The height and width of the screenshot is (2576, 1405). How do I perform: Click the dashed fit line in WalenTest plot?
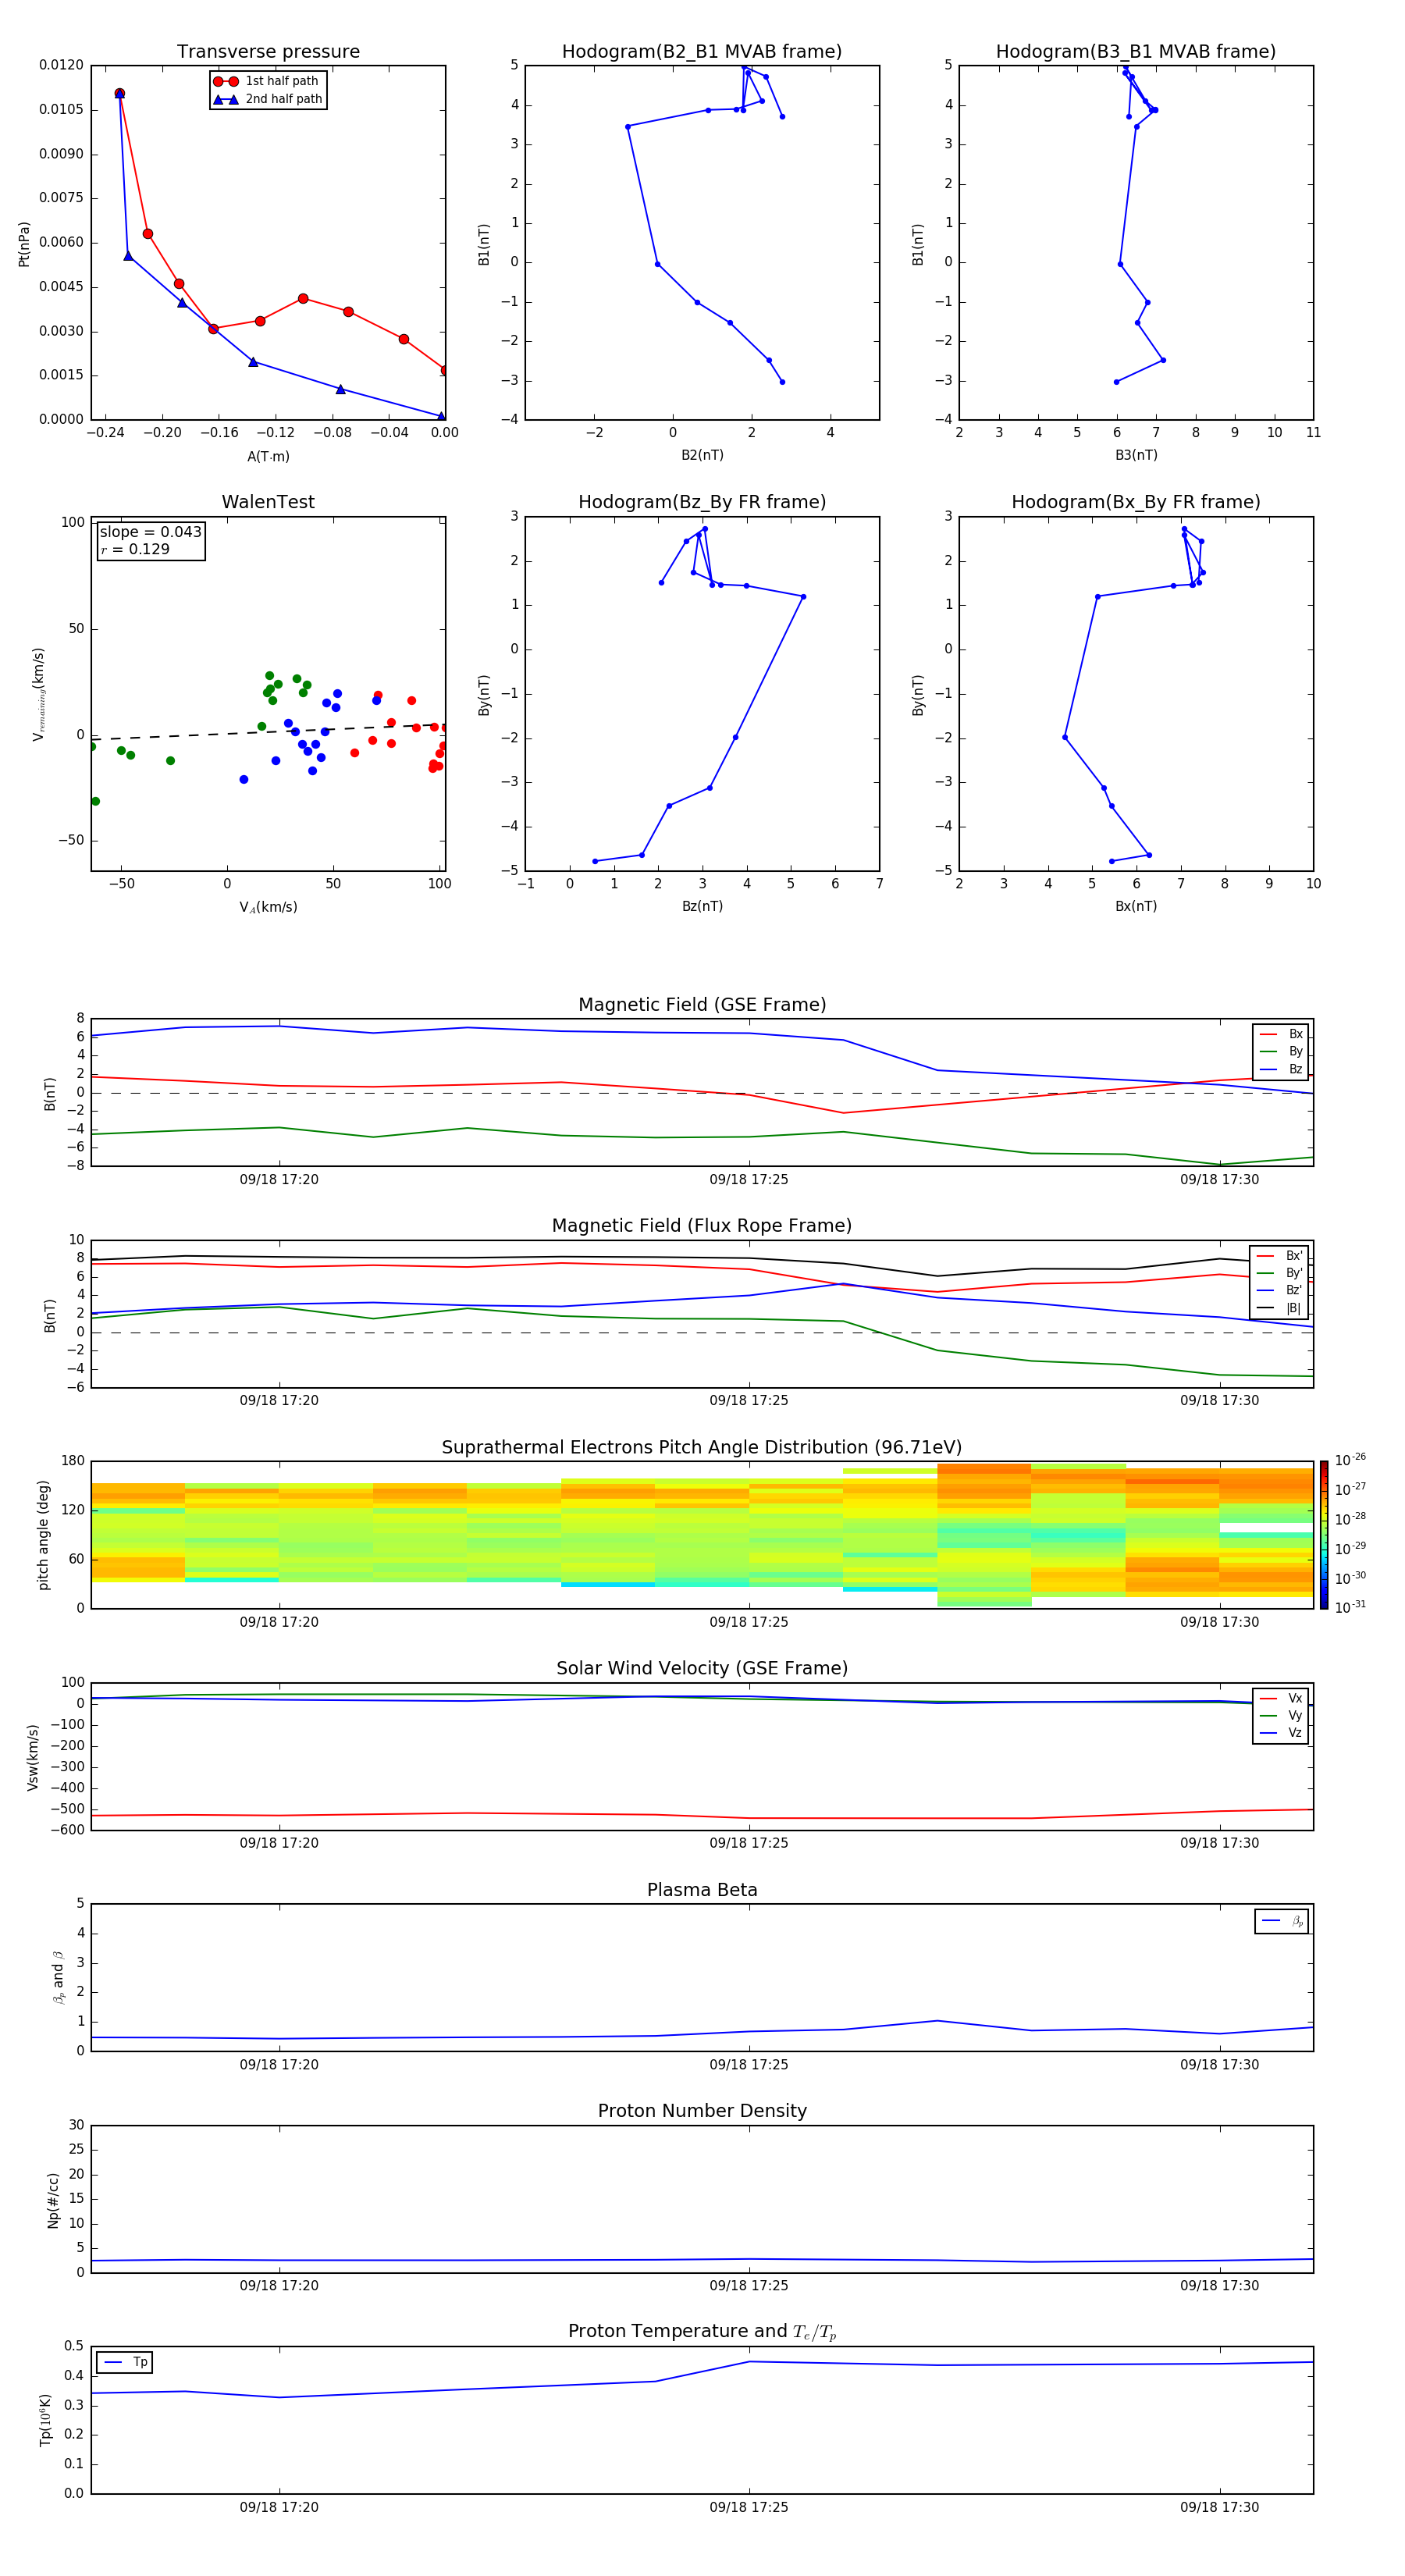coord(268,732)
